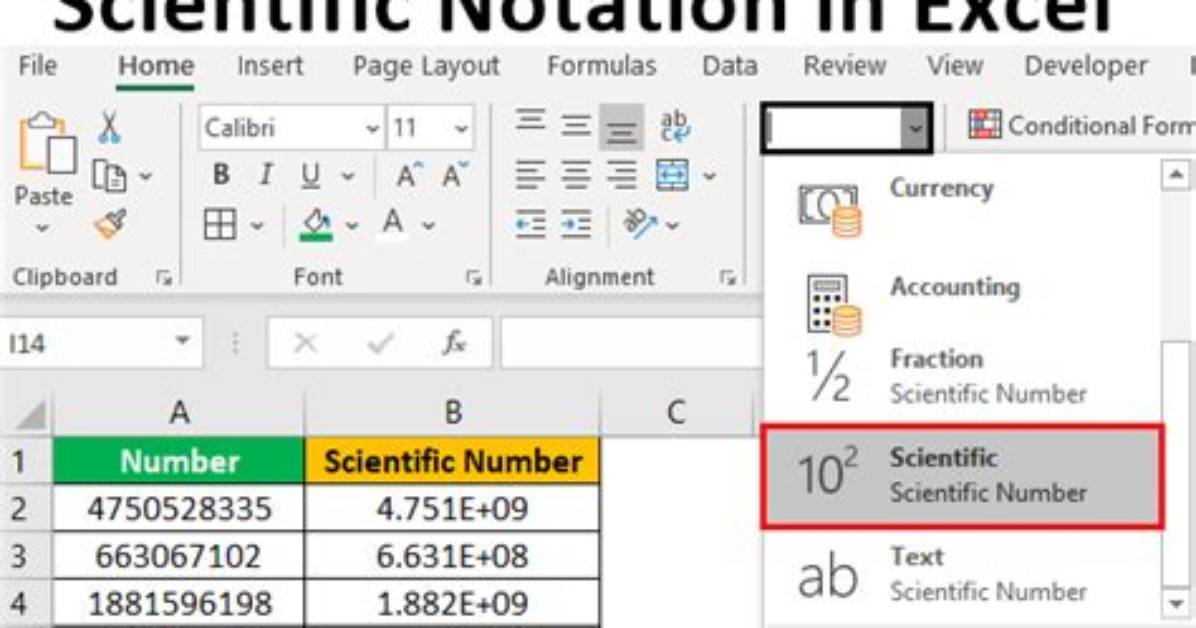Click the Number Format combo box
This screenshot has width=1196, height=628.
(x=847, y=127)
